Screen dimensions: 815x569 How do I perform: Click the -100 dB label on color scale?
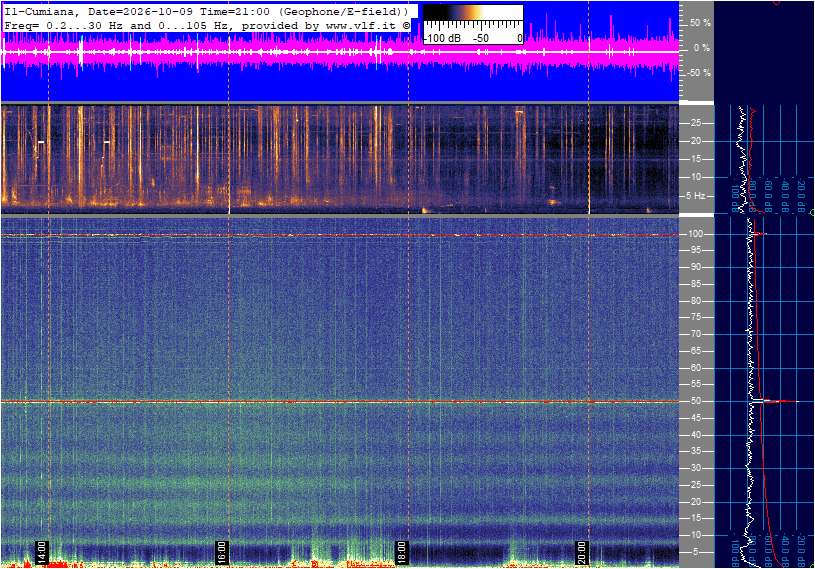point(442,38)
